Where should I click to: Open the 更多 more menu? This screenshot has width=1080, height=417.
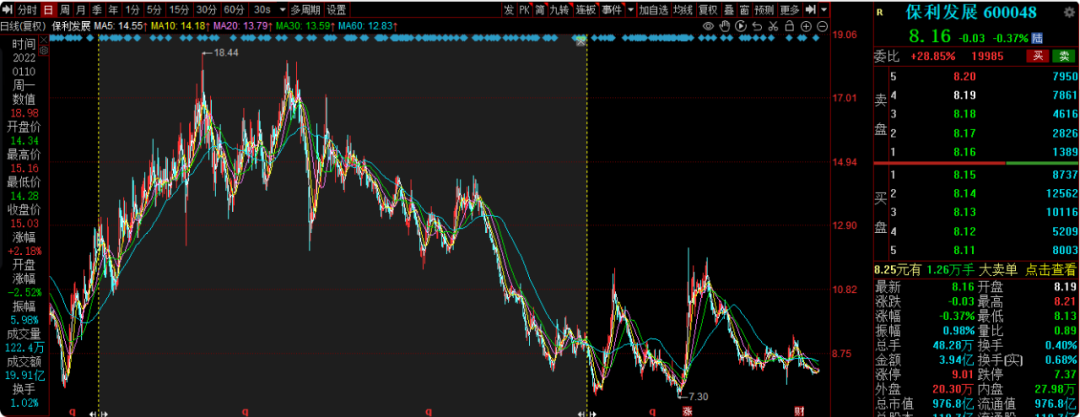tap(789, 10)
